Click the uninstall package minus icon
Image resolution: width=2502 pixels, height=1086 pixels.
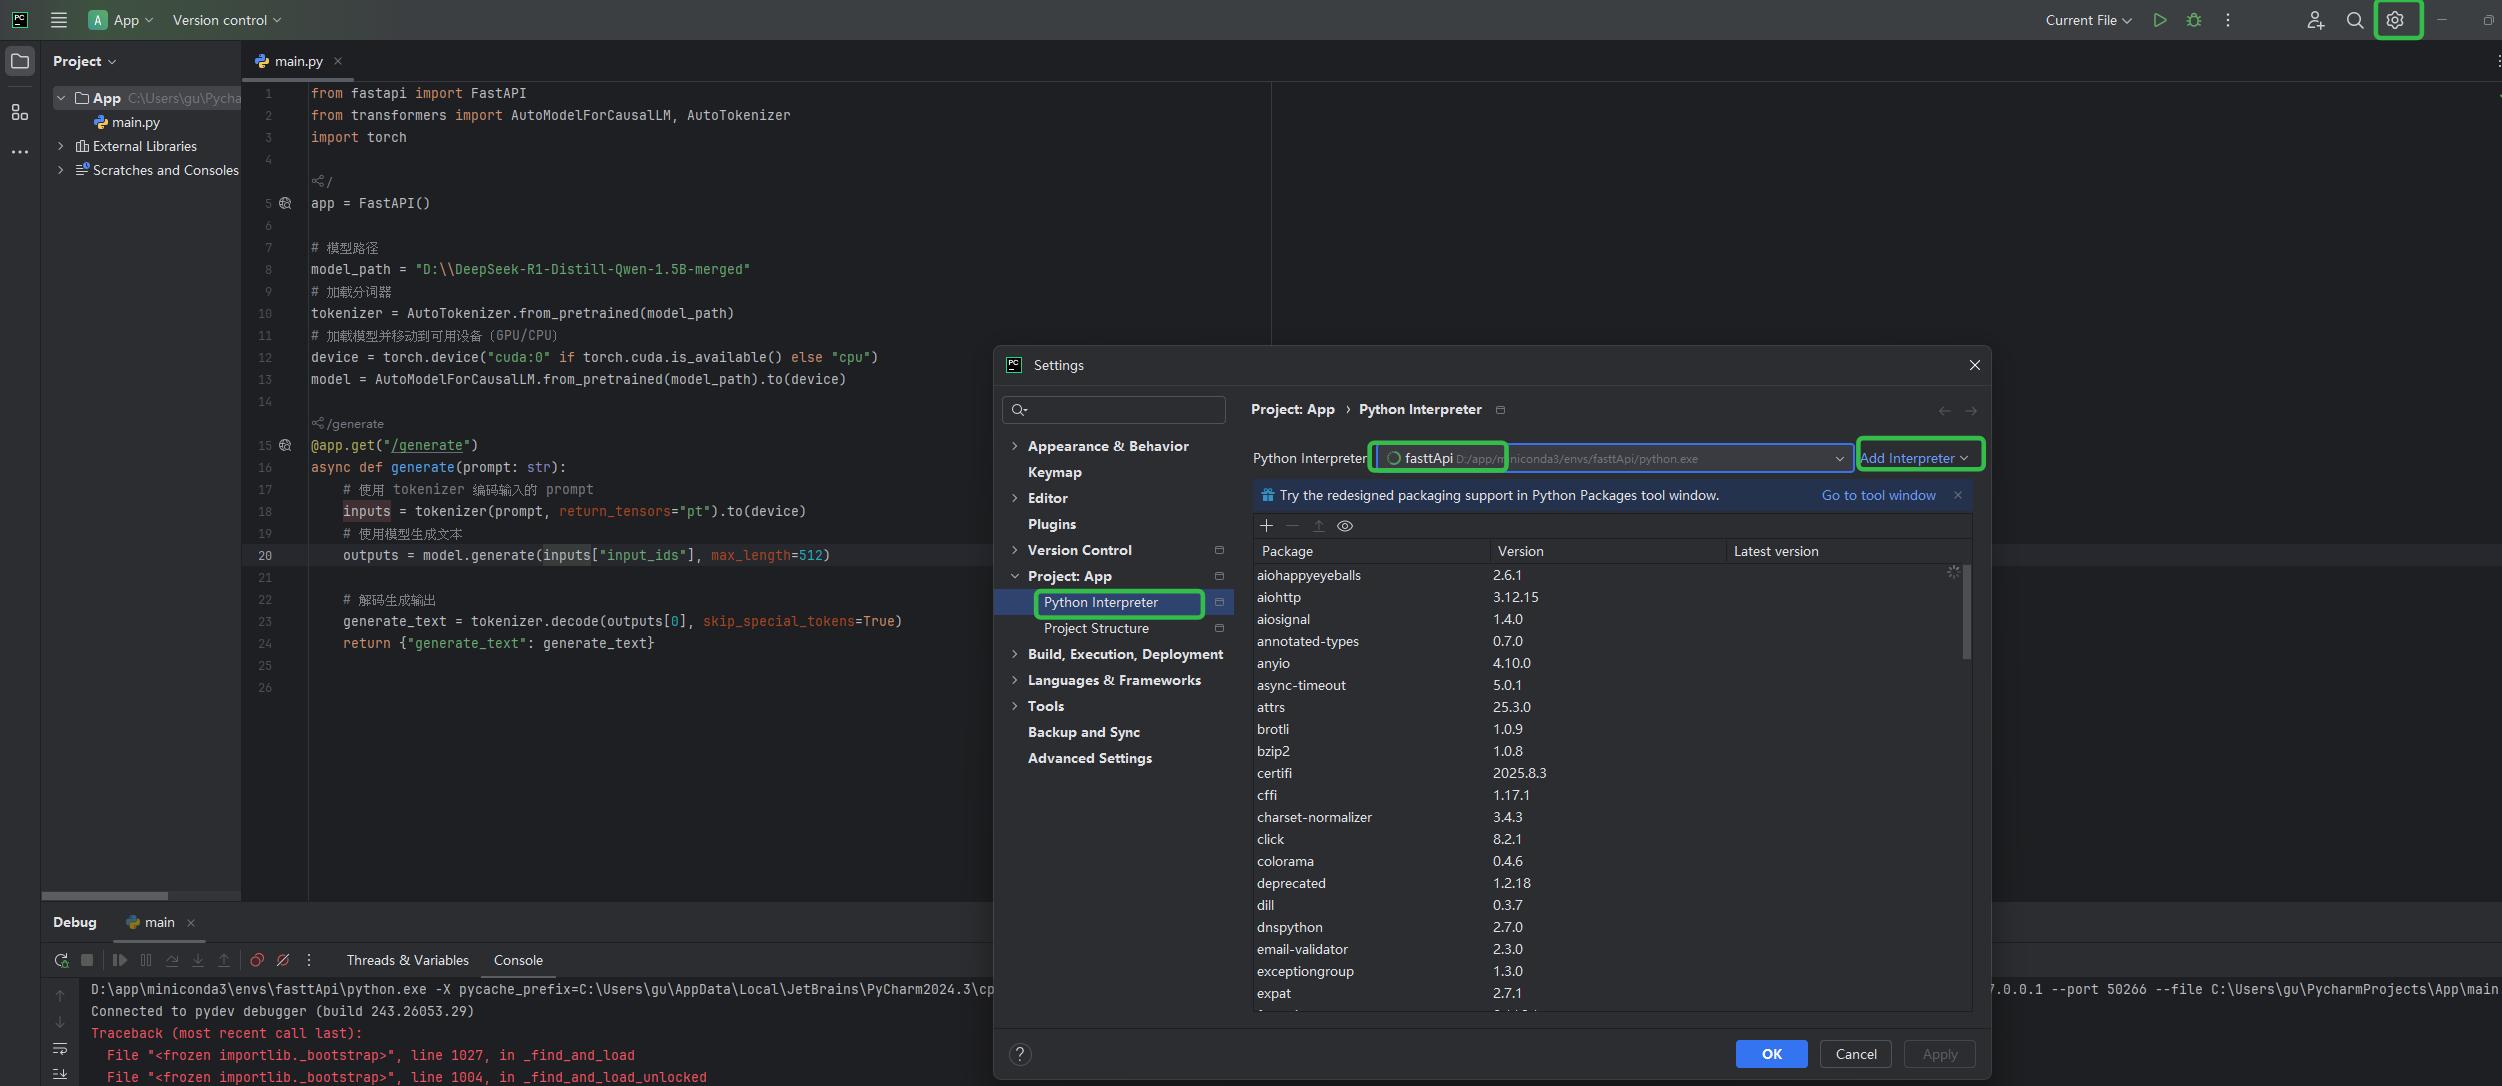1292,526
